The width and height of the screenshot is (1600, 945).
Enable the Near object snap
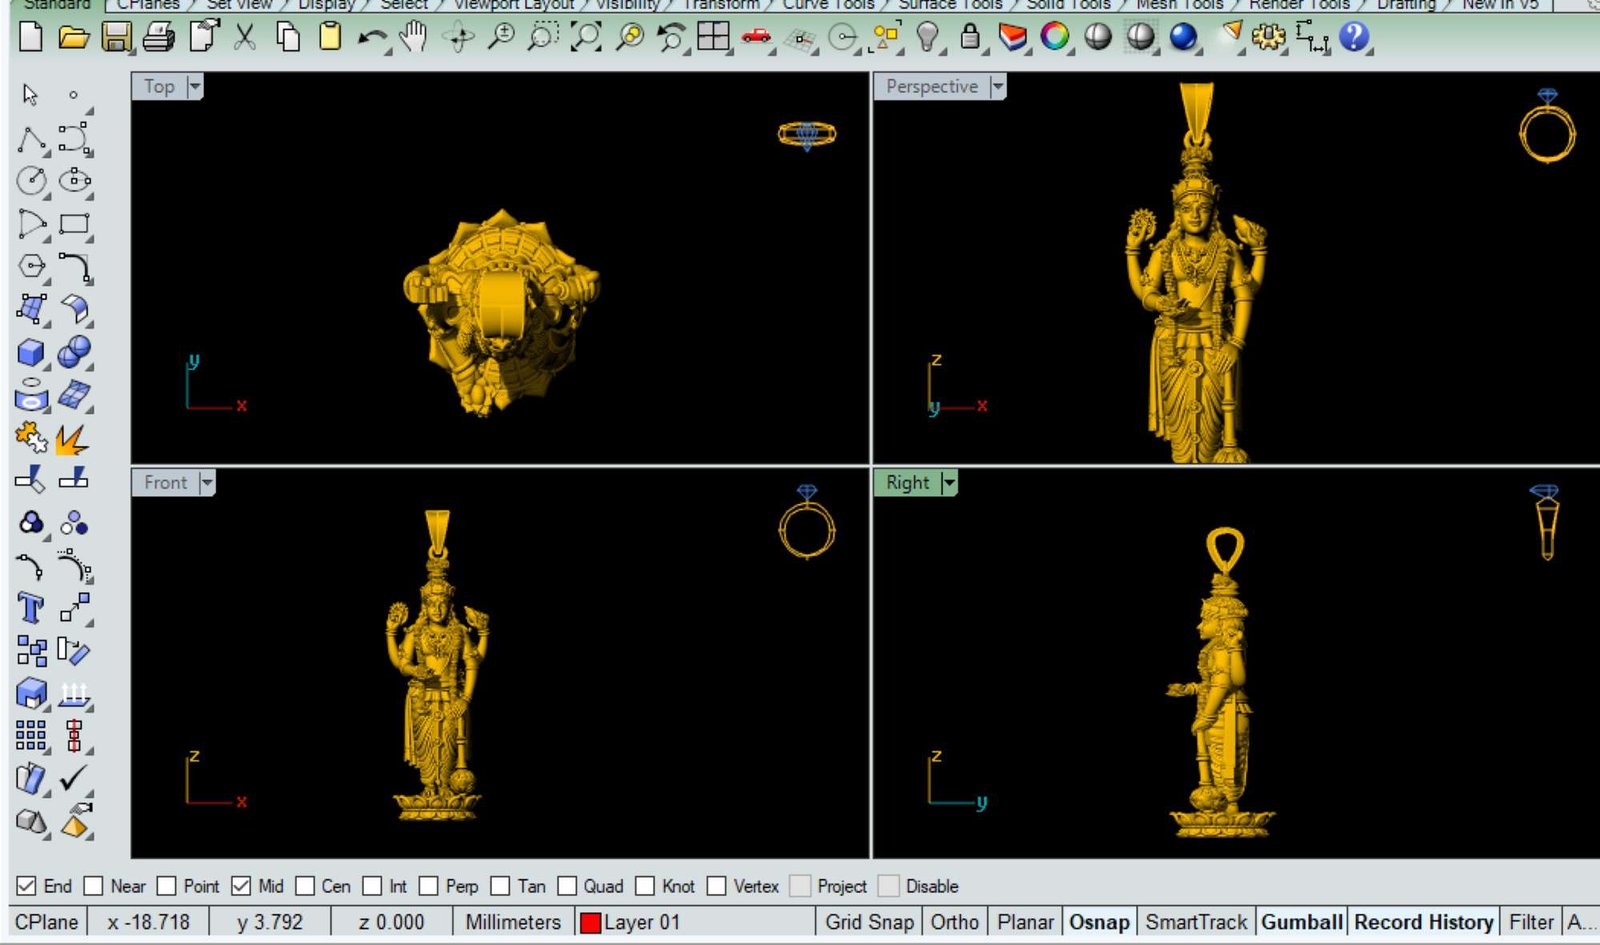coord(94,886)
